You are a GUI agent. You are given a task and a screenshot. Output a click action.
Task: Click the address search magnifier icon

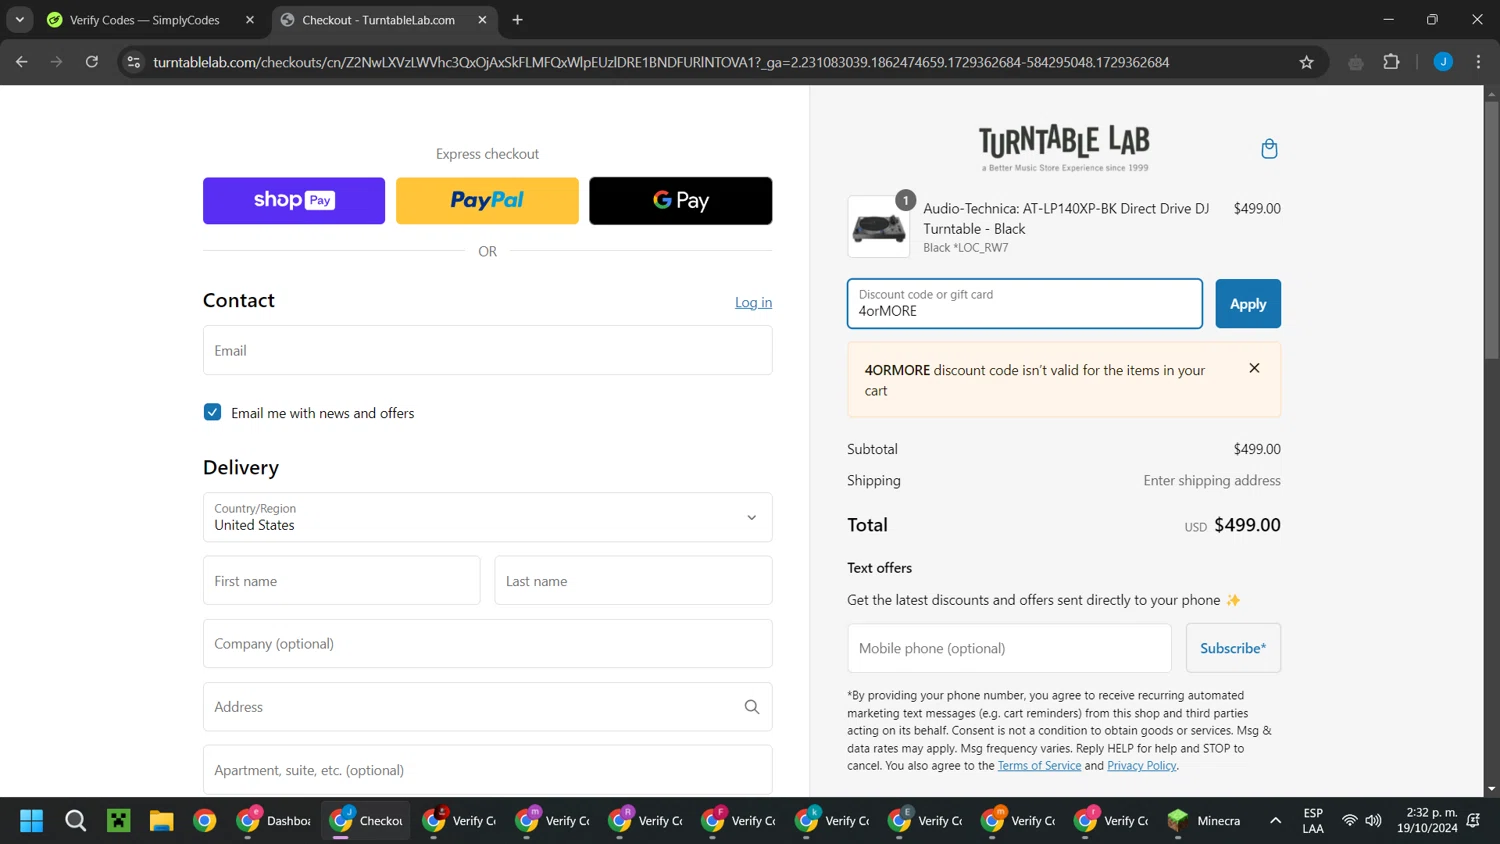(x=752, y=707)
